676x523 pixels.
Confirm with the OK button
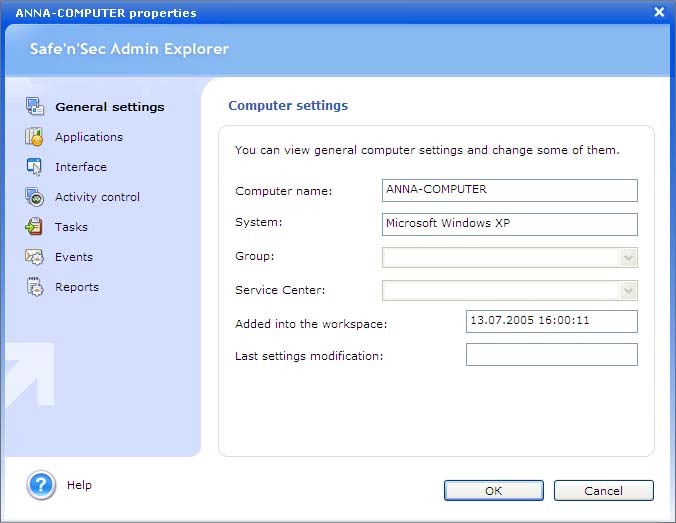pos(494,491)
